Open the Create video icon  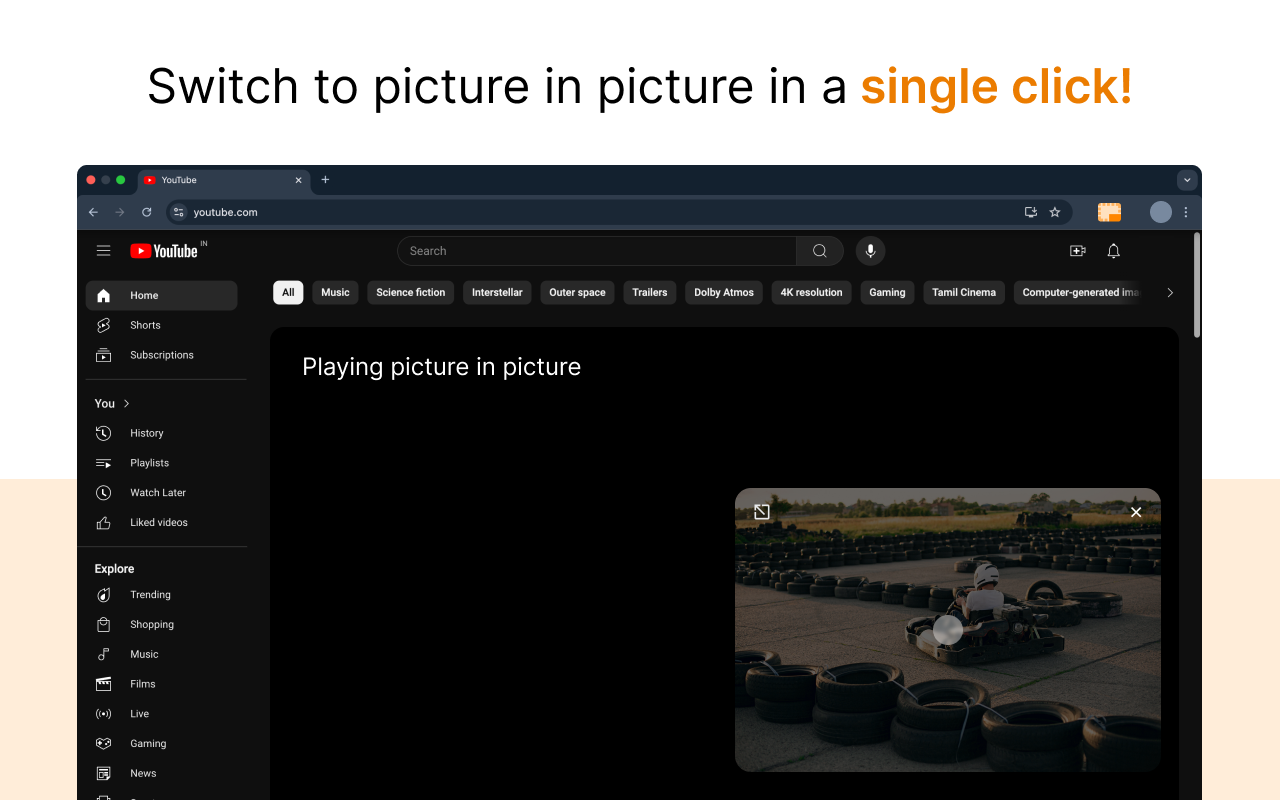pyautogui.click(x=1077, y=251)
